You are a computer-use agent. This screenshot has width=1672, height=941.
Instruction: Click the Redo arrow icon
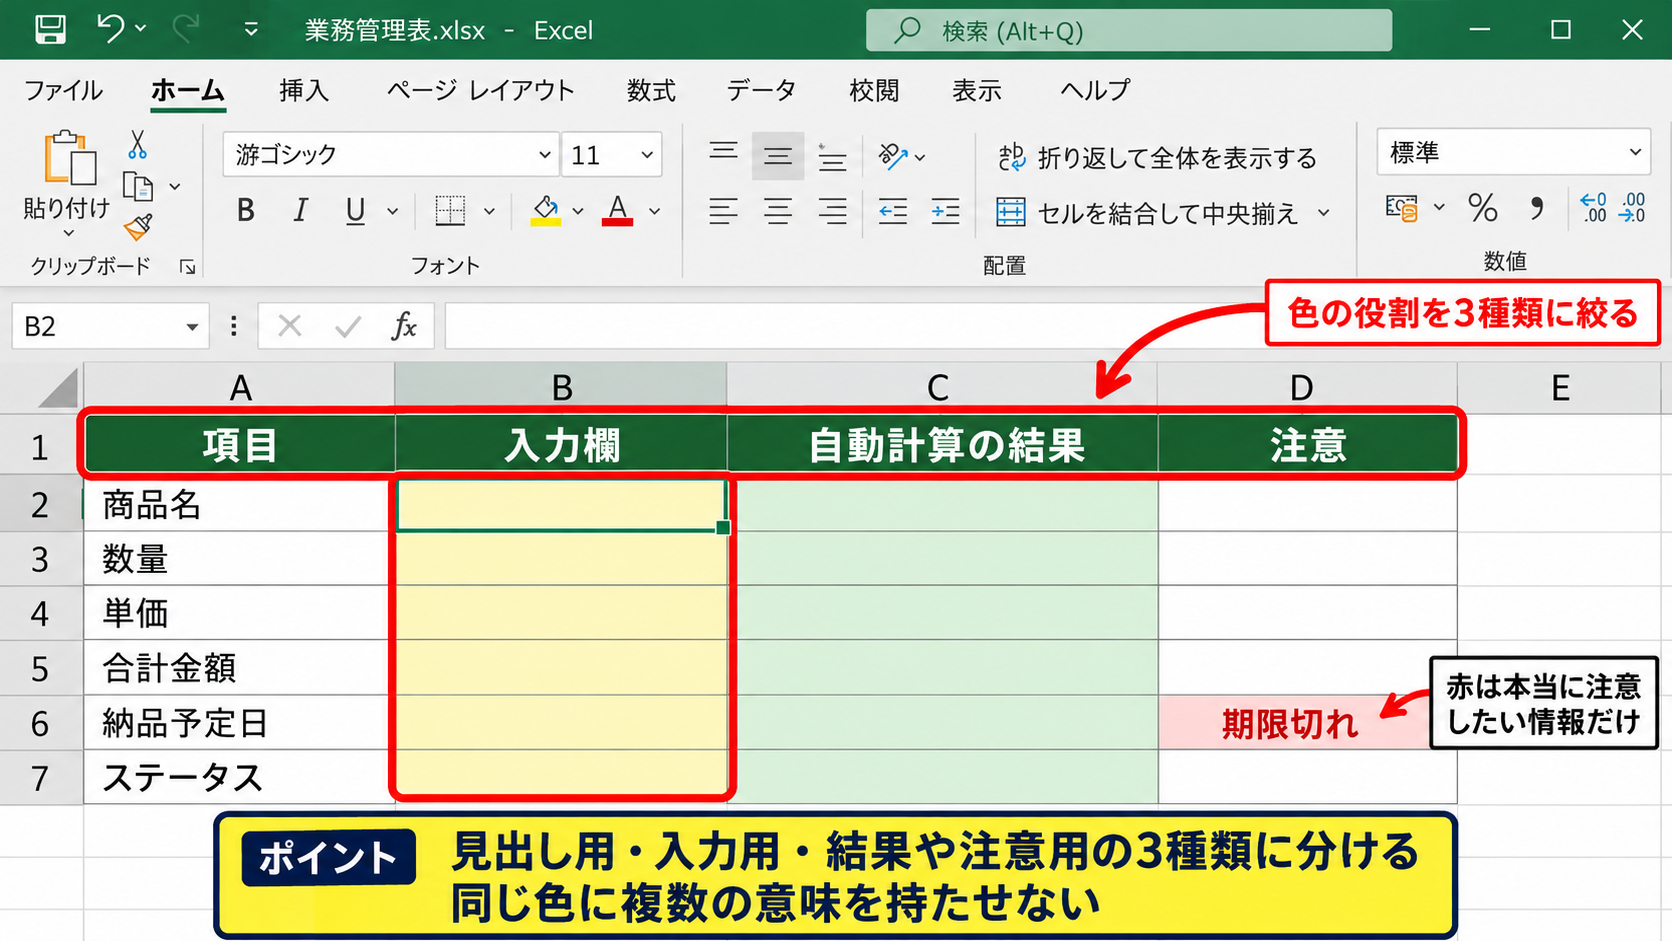coord(186,28)
